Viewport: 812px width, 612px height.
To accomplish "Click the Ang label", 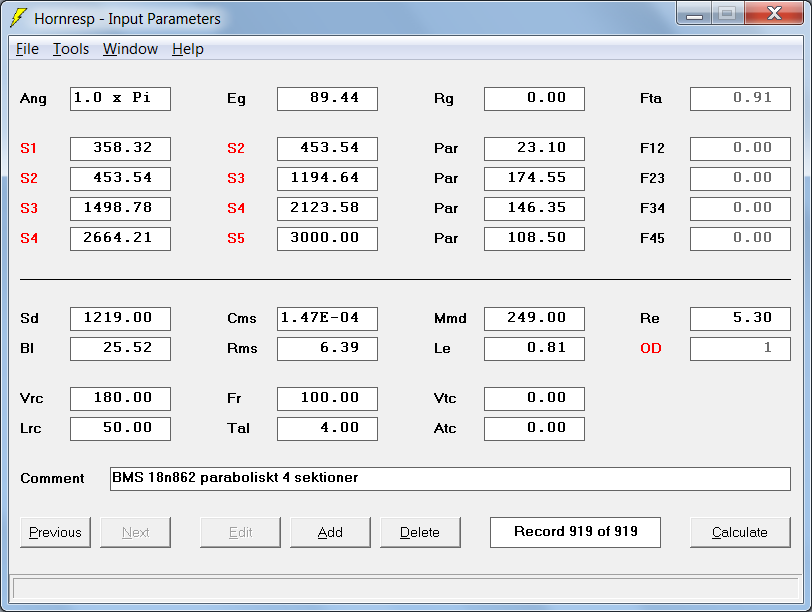I will (x=33, y=99).
